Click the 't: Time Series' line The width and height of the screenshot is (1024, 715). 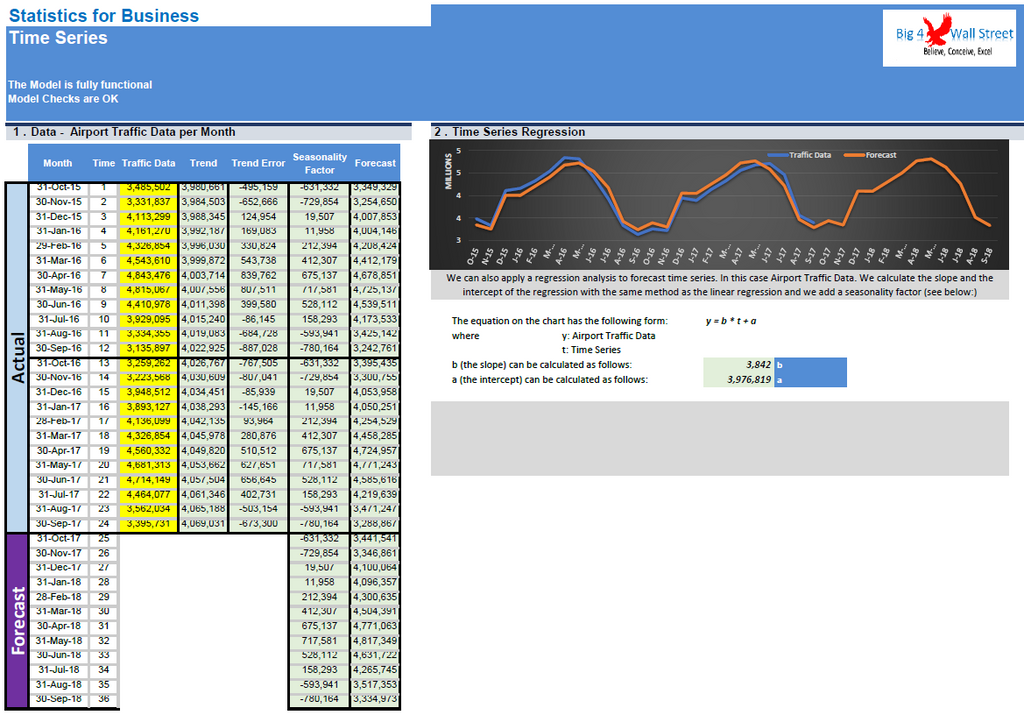click(591, 349)
